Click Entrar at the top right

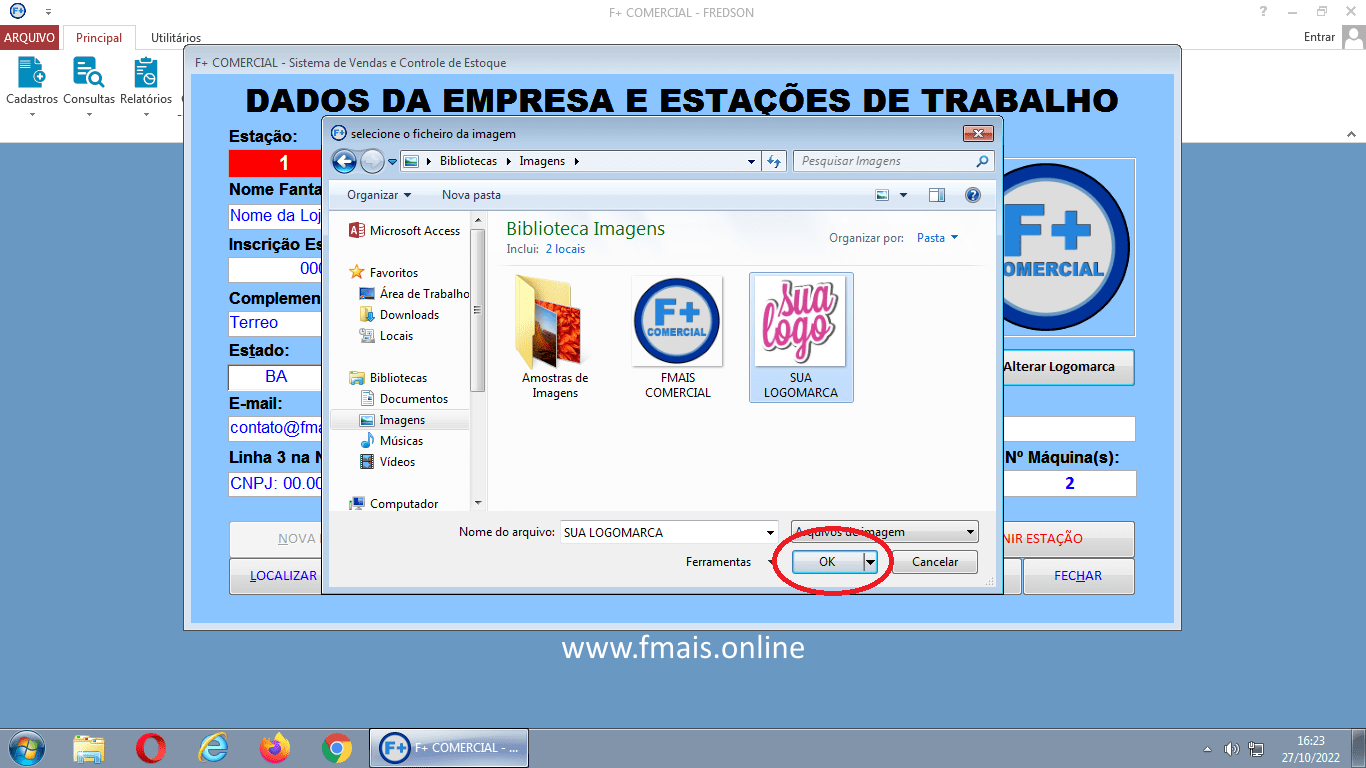1319,37
